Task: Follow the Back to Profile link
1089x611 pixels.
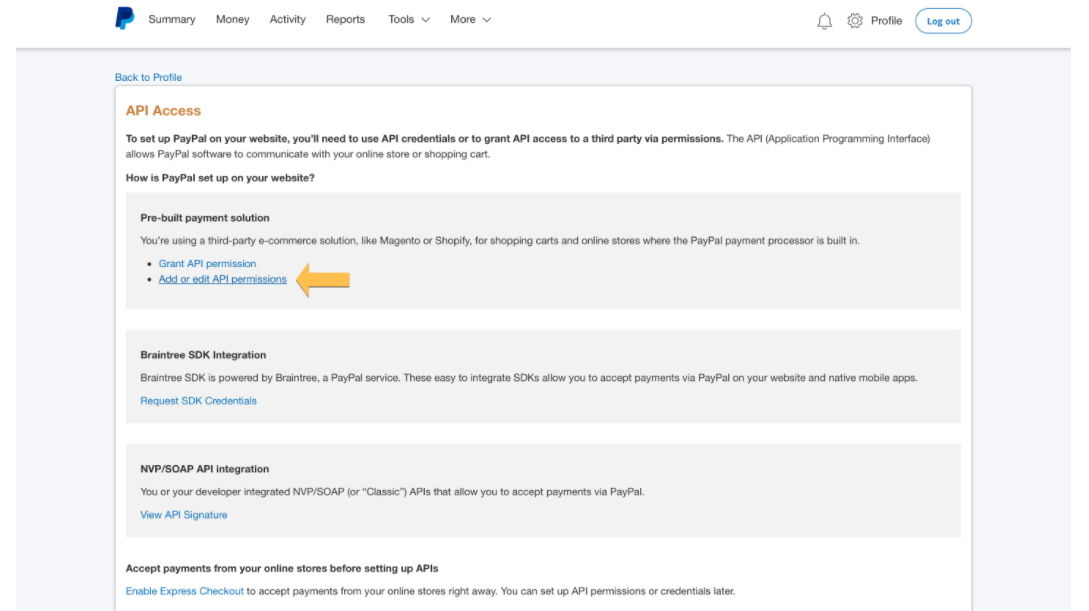Action: point(148,77)
